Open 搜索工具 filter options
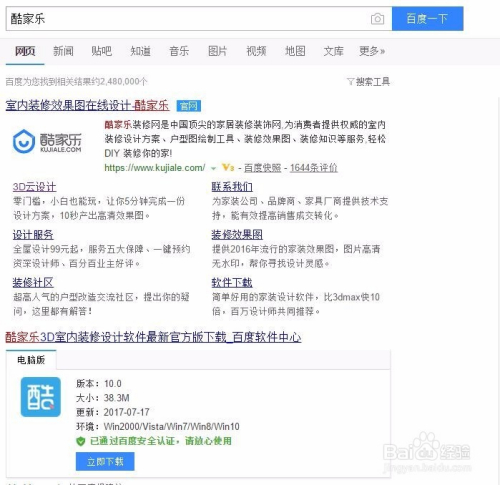The width and height of the screenshot is (500, 485). (x=368, y=81)
